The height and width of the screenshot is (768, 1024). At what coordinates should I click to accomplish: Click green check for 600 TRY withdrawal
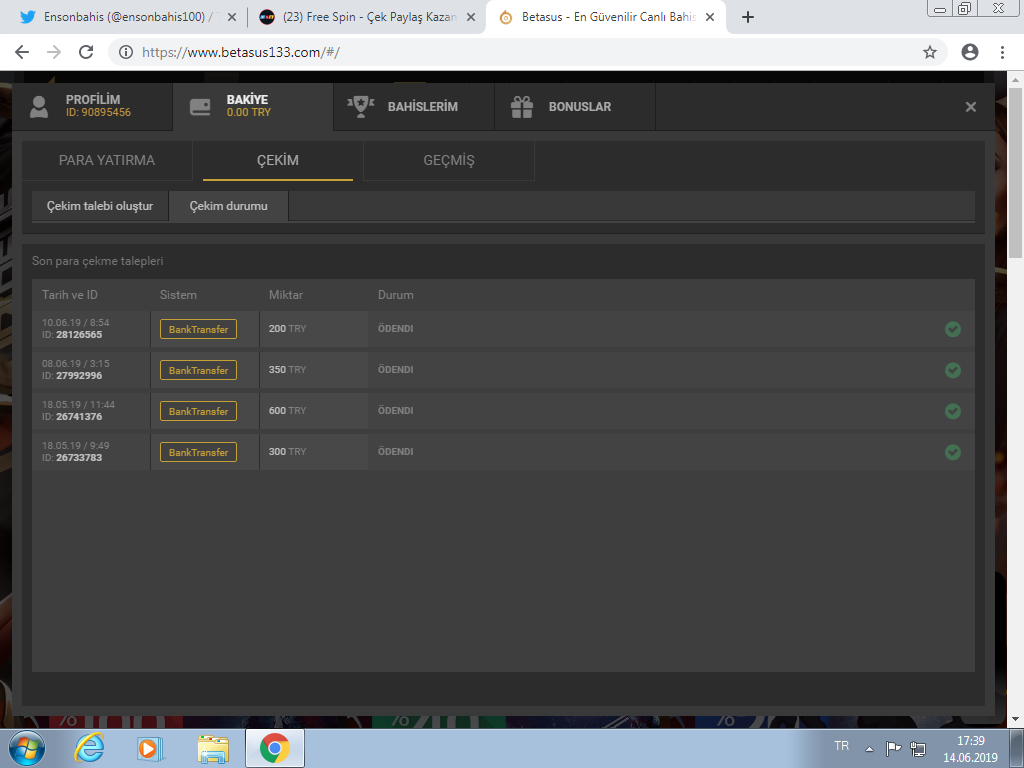[952, 411]
